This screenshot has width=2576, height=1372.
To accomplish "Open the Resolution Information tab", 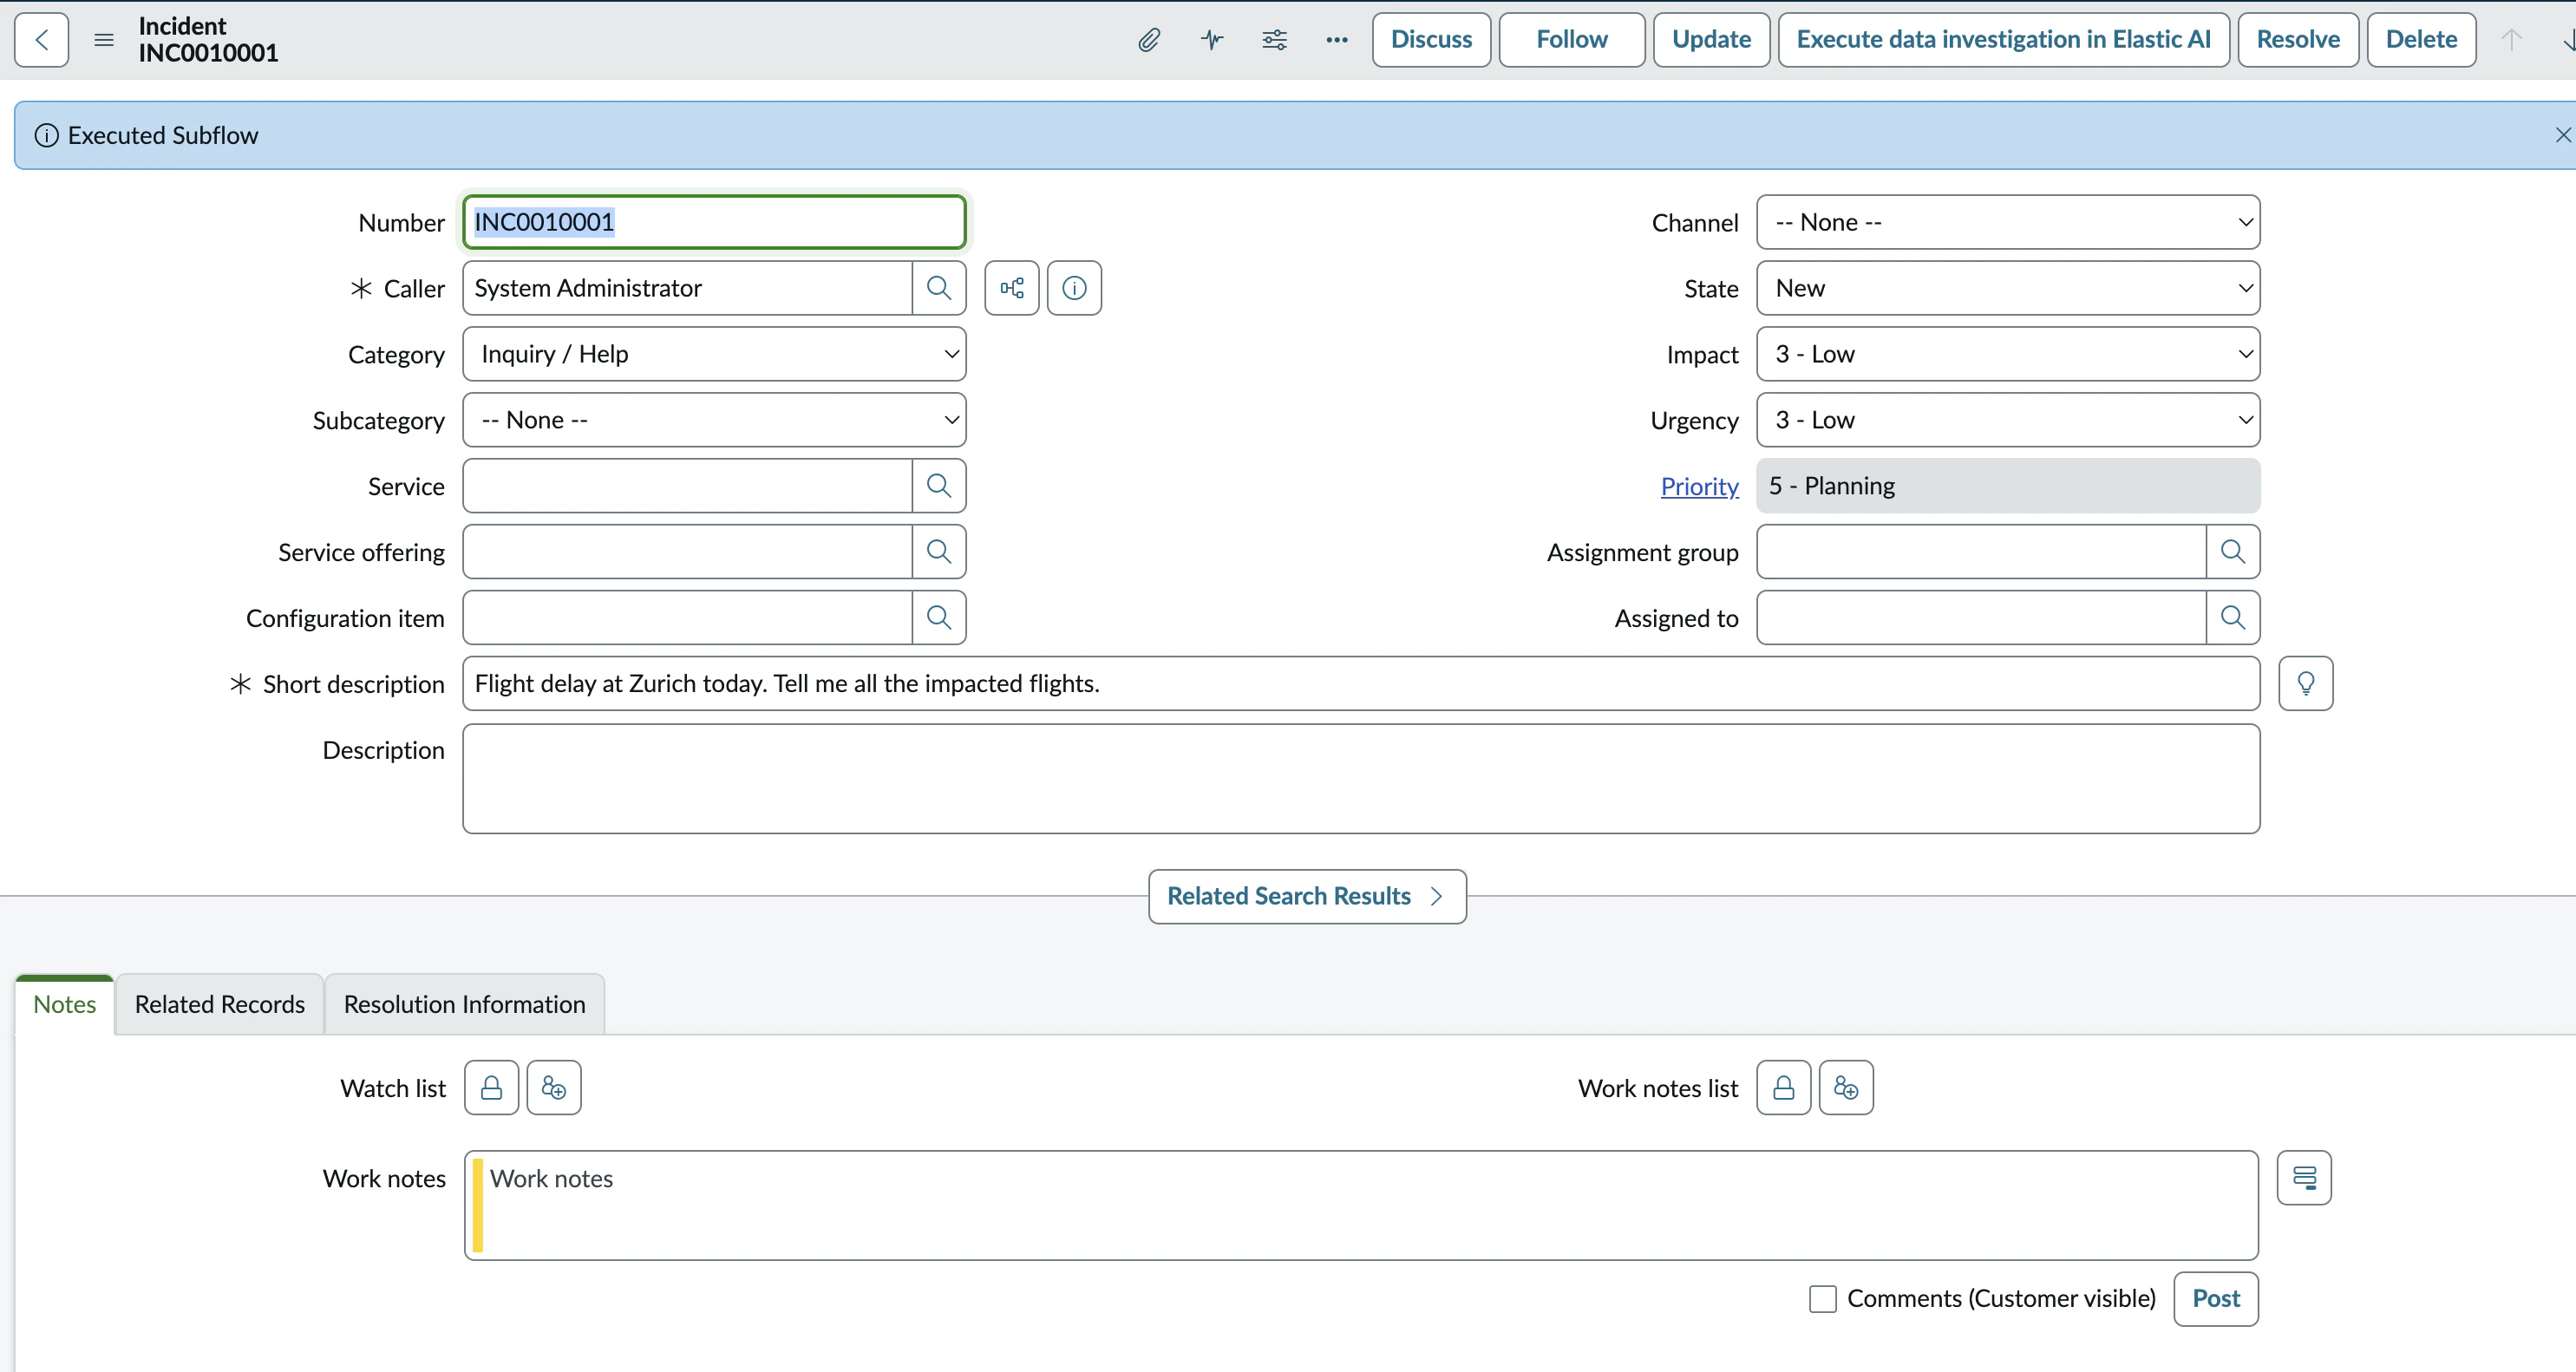I will 464,1004.
